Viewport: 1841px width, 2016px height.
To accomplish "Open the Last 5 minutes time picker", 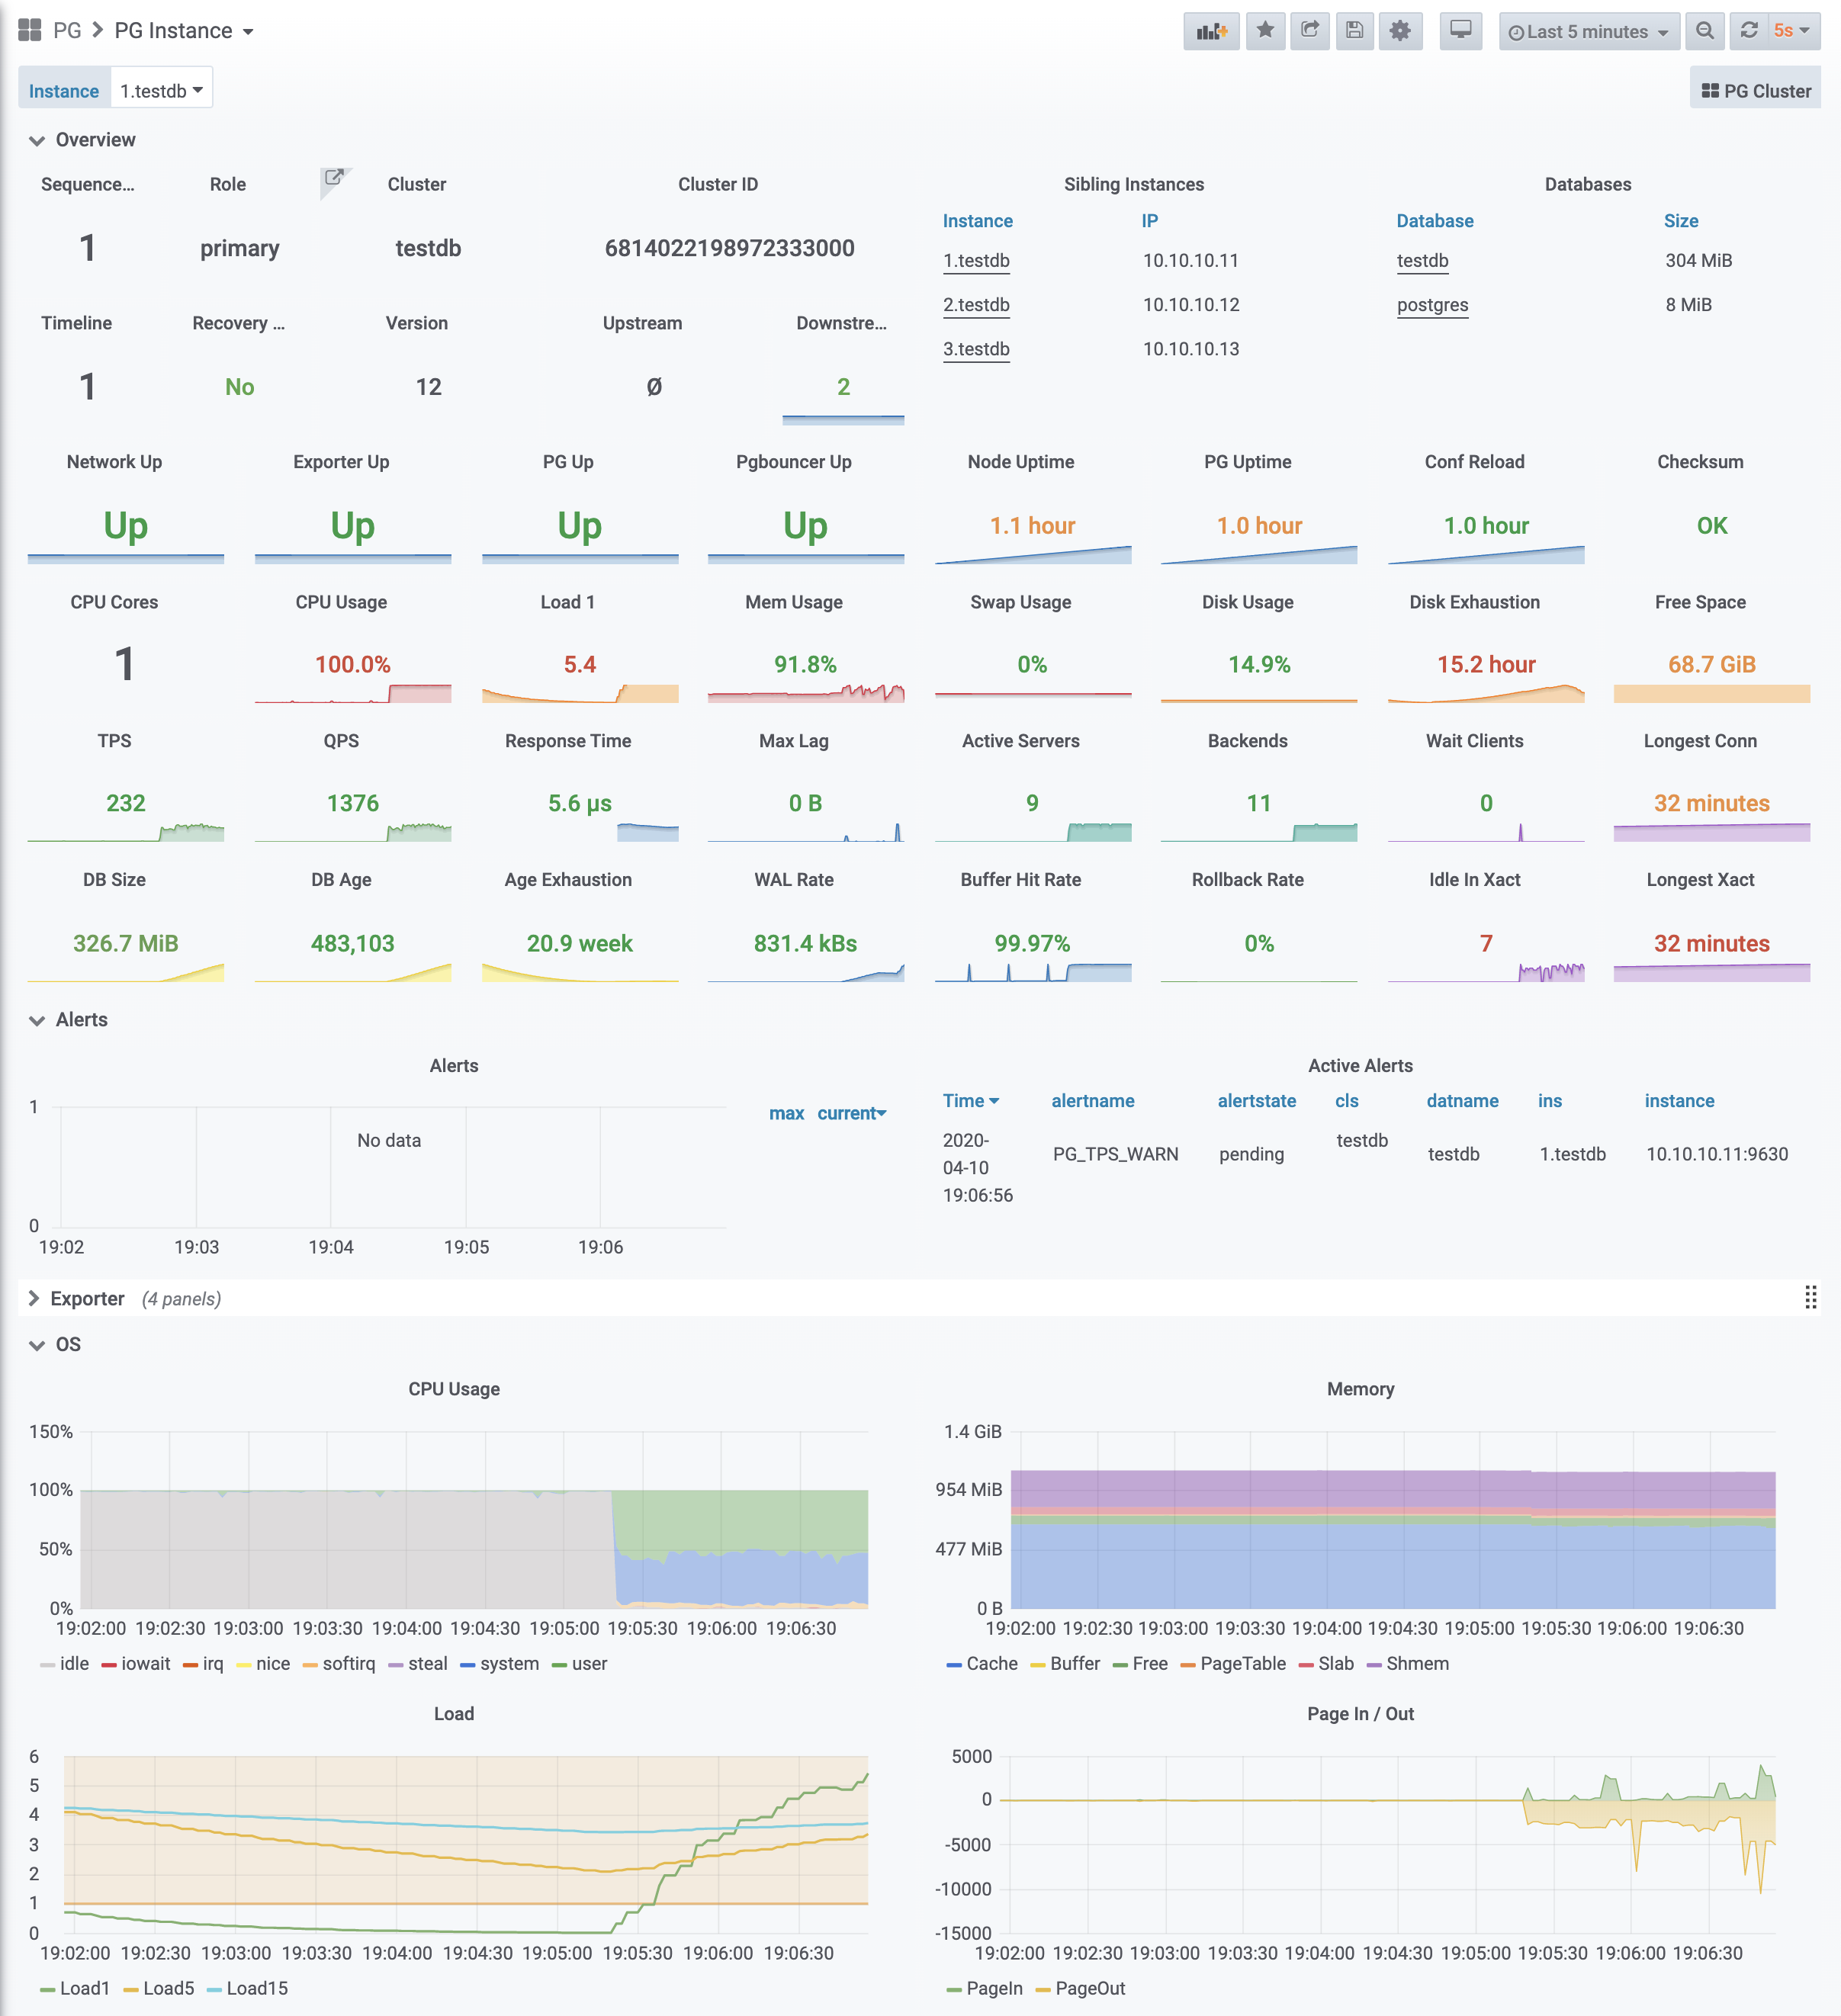I will pos(1588,31).
